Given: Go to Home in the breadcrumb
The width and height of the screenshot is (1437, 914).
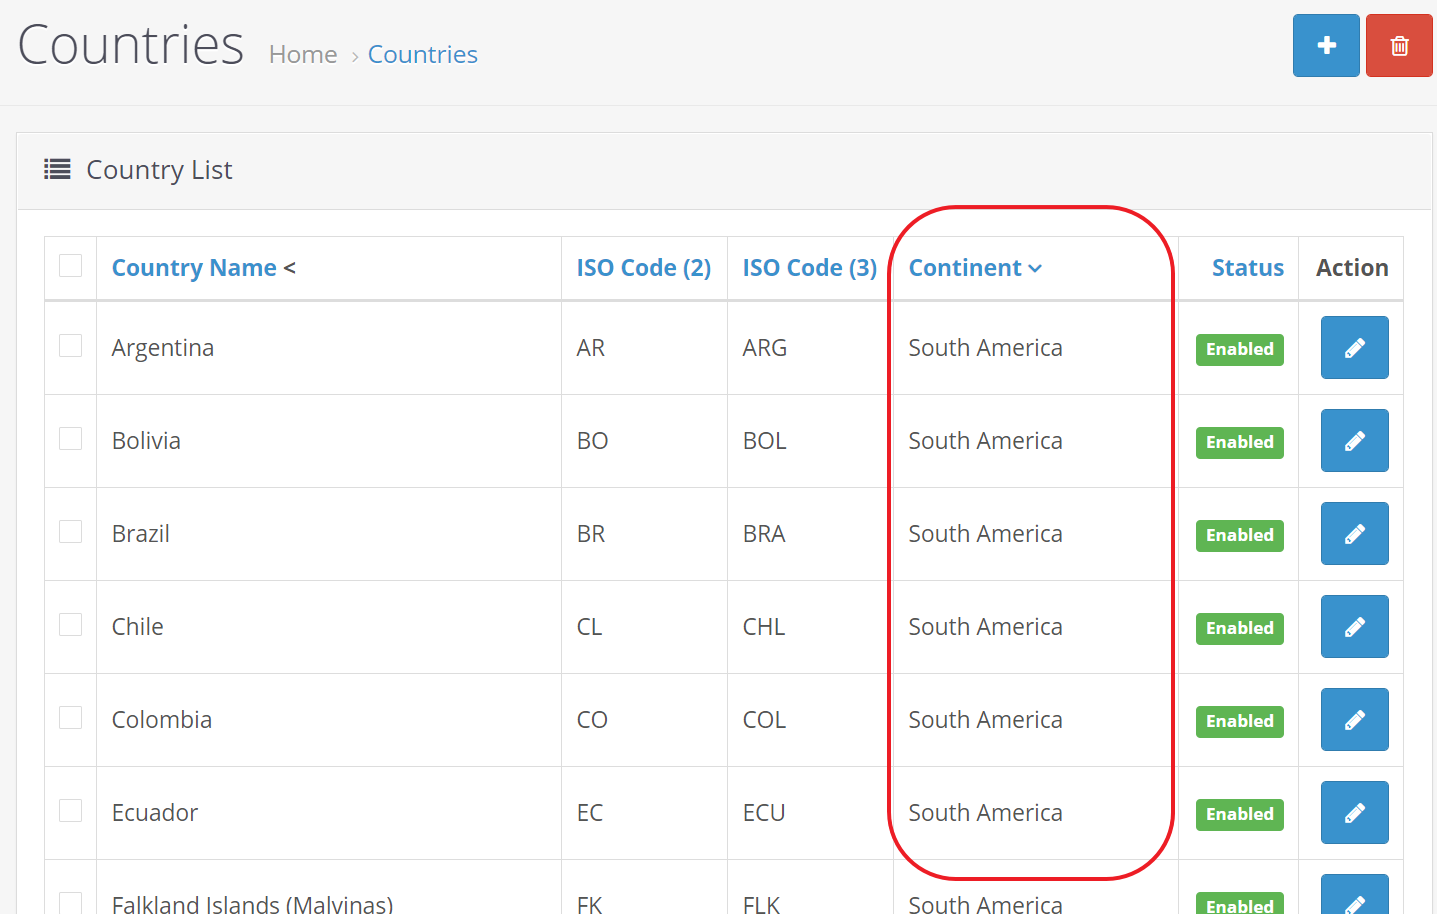Looking at the screenshot, I should (303, 55).
